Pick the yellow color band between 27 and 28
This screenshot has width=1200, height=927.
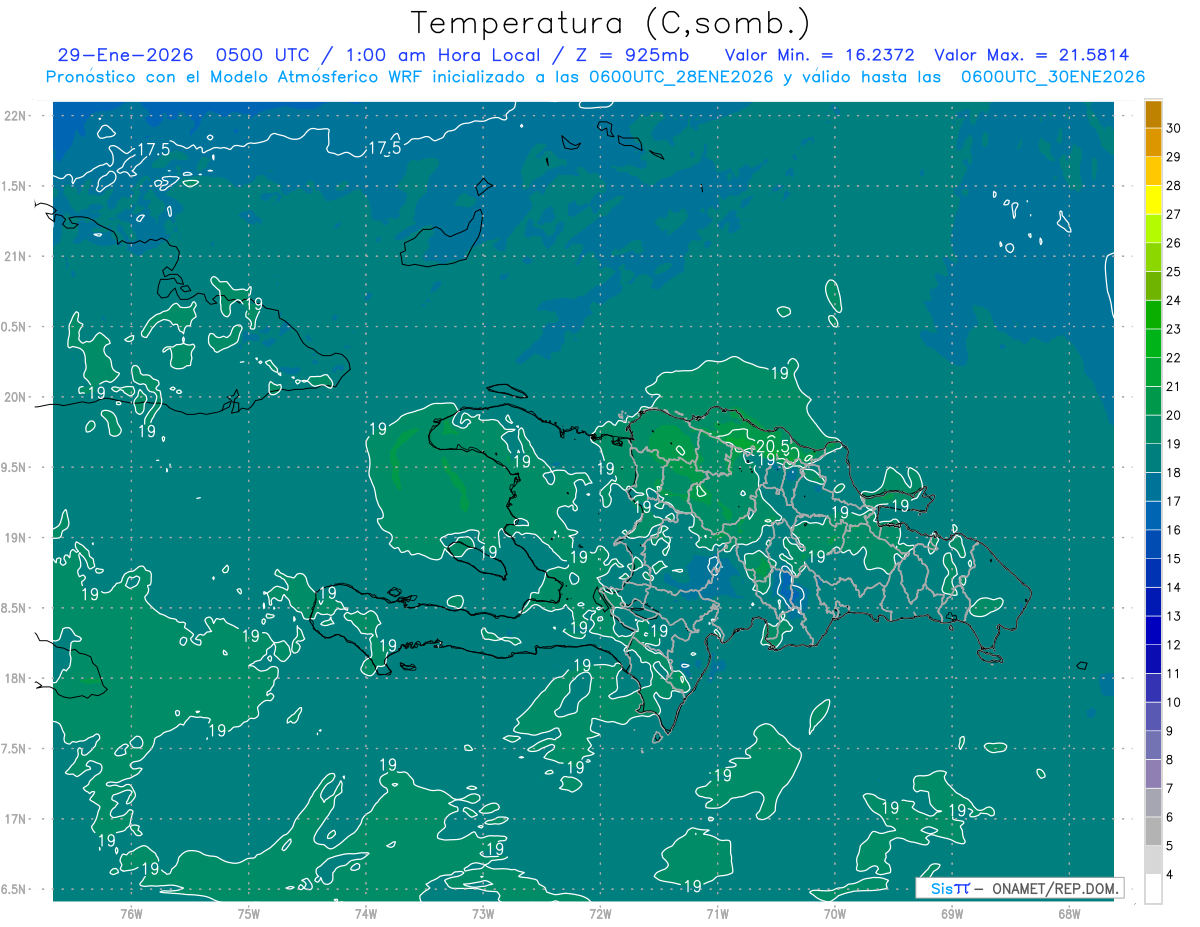point(1153,199)
